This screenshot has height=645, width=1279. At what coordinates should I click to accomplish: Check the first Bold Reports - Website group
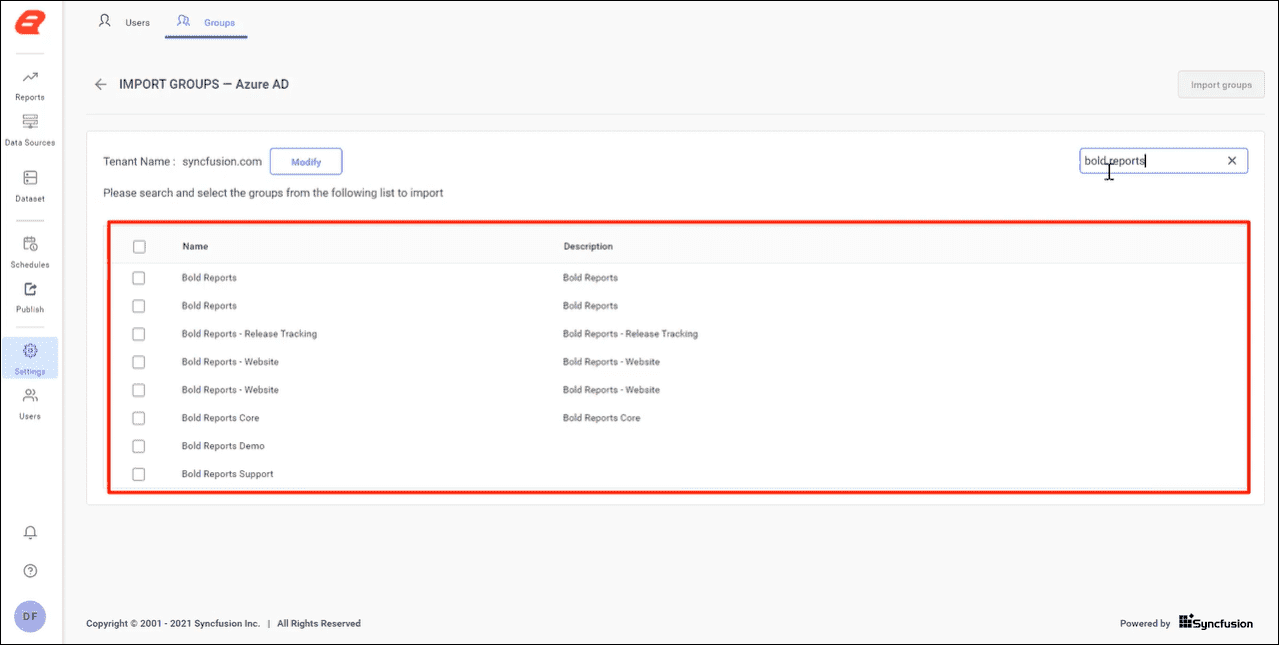click(x=139, y=362)
